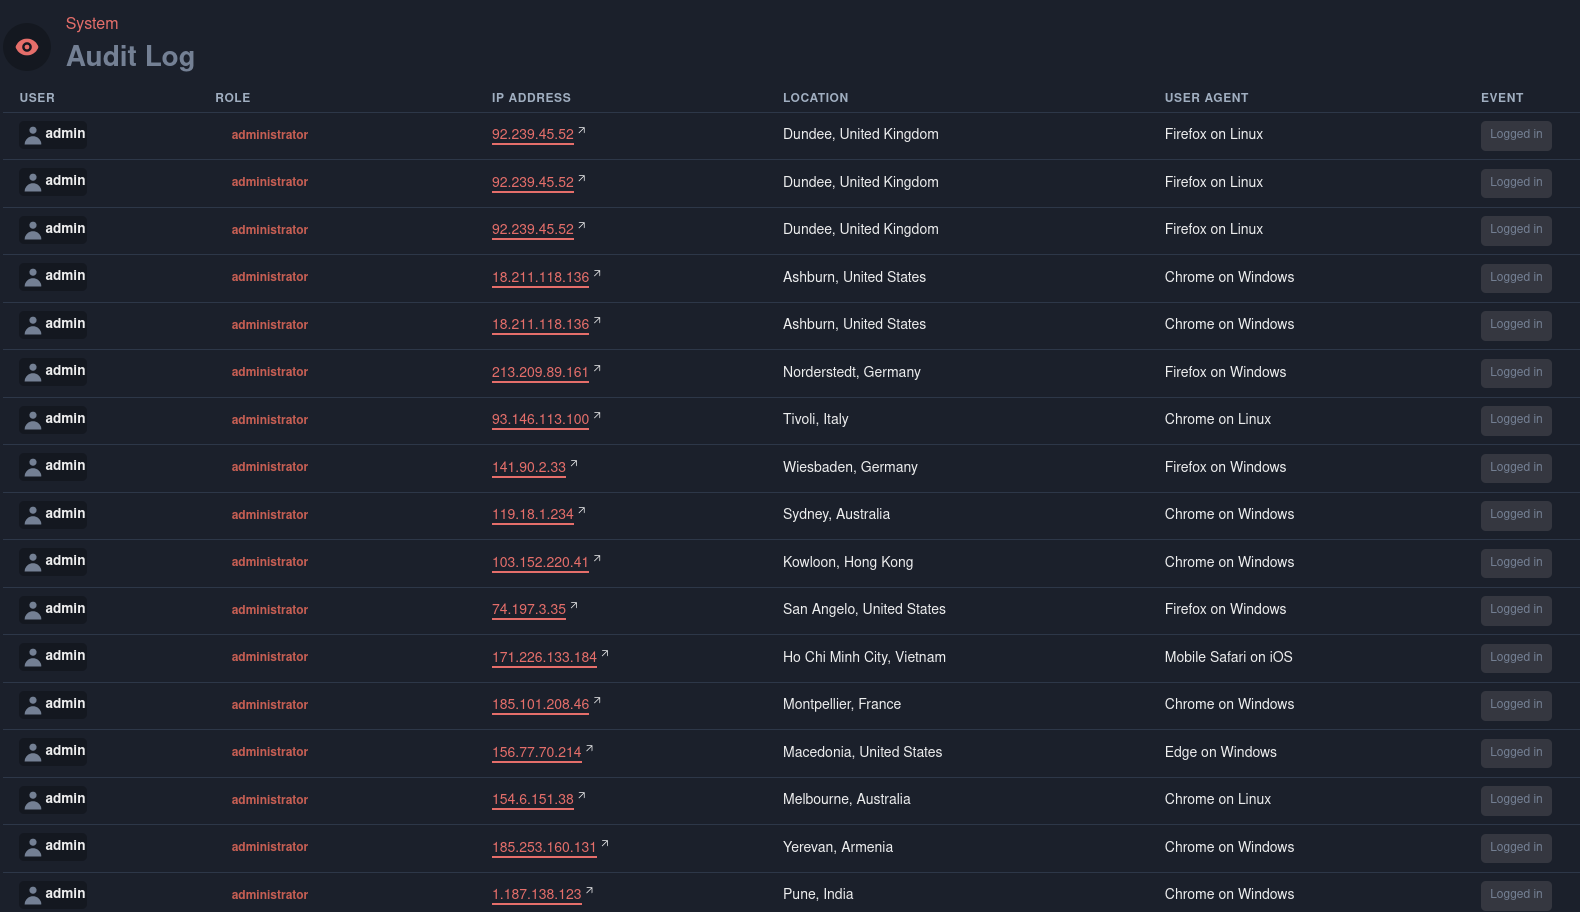Click Logged in badge in Tivoli row
Screen dimensions: 1580x912
tap(1516, 420)
